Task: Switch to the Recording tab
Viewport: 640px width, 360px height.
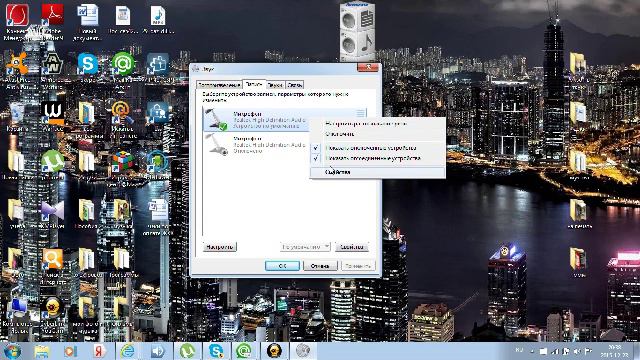Action: (x=254, y=84)
